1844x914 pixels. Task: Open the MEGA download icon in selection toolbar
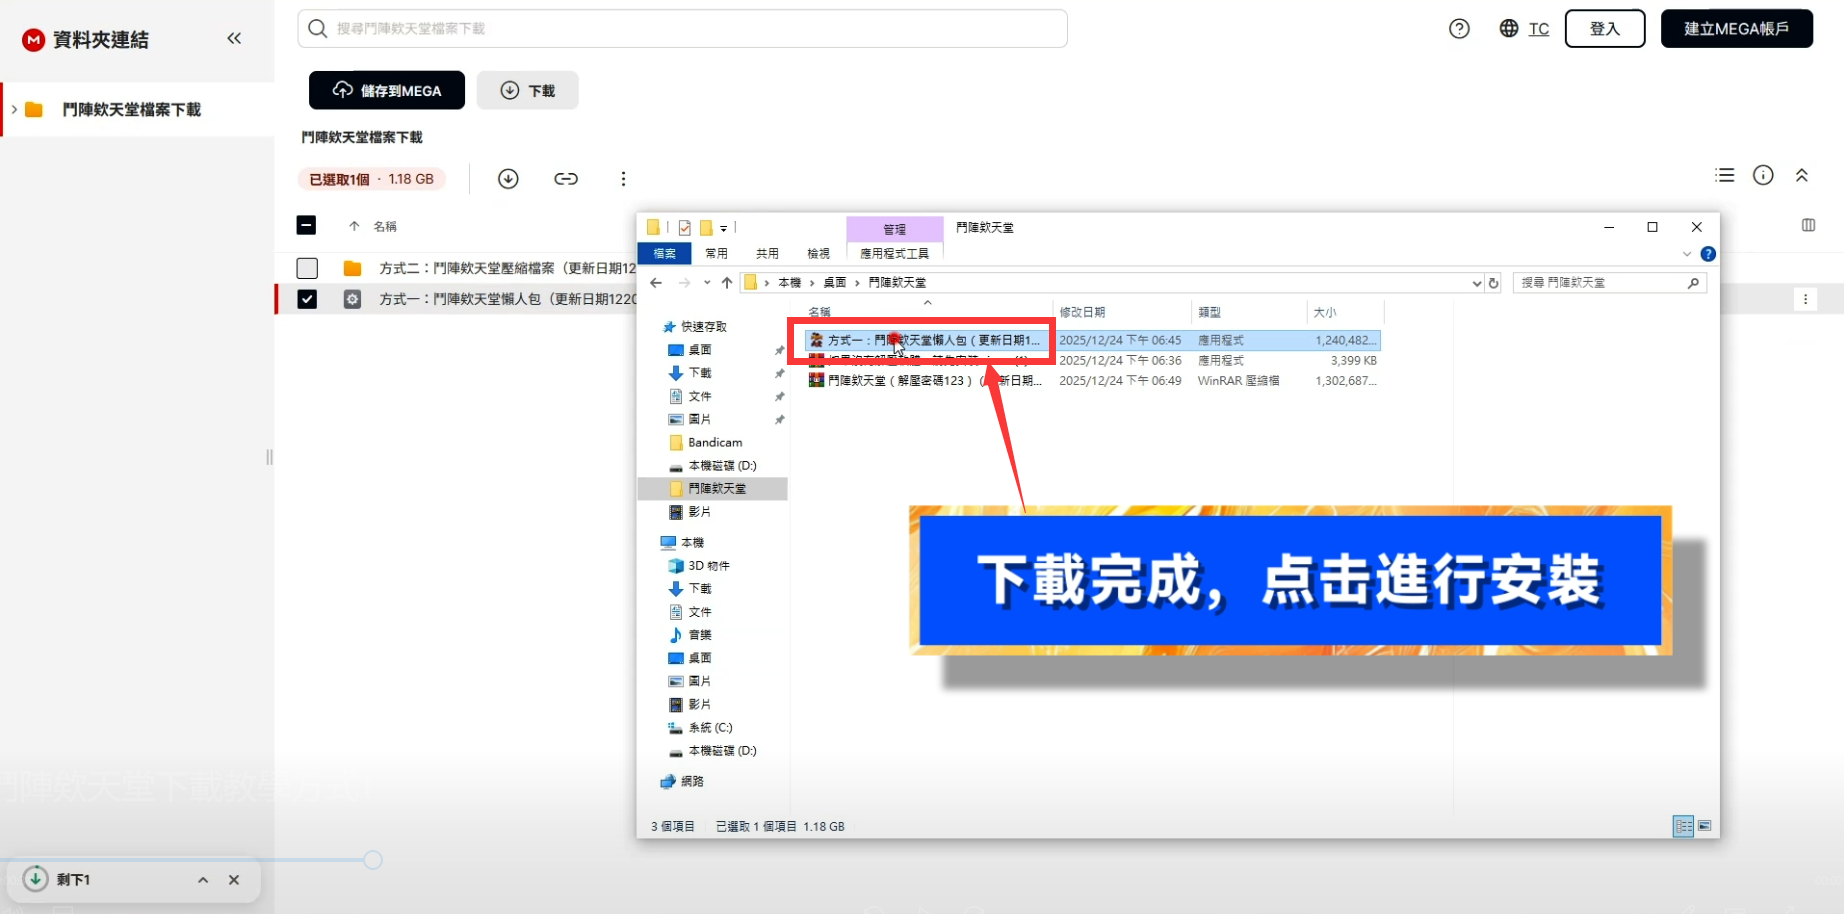point(508,178)
